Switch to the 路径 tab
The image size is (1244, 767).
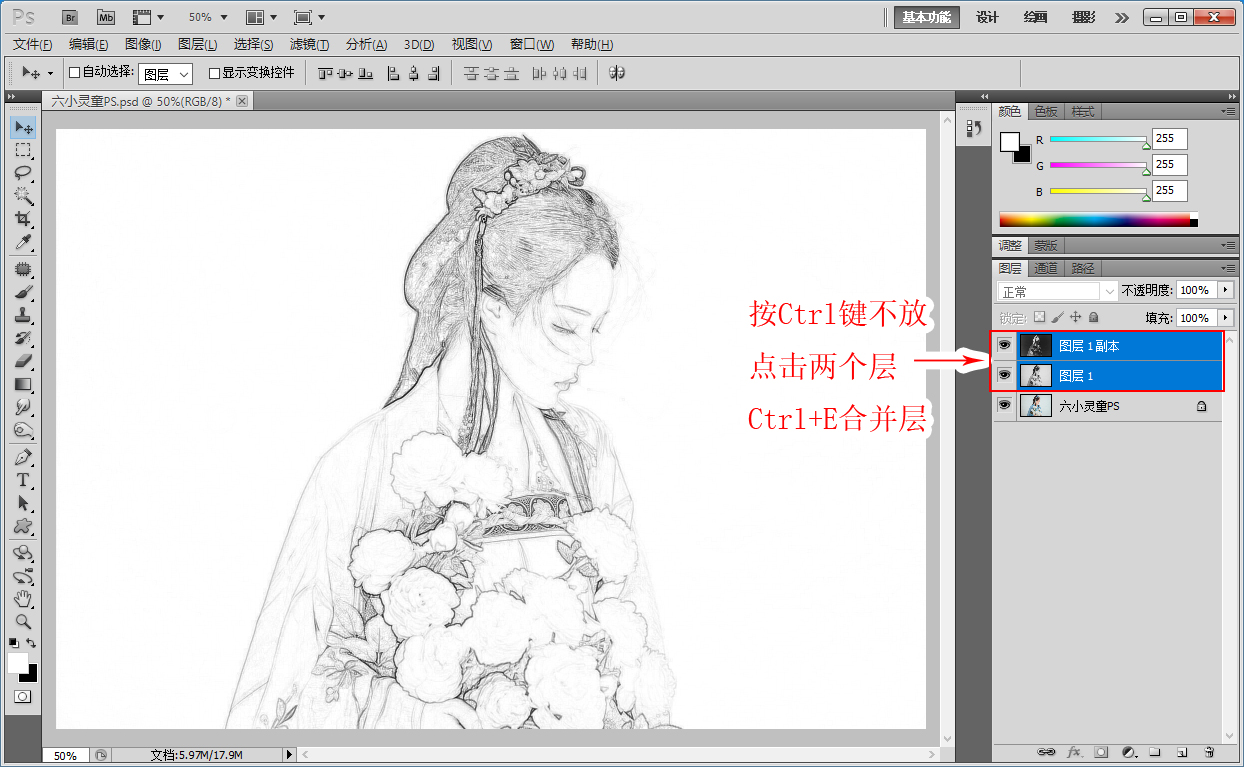click(x=1083, y=268)
